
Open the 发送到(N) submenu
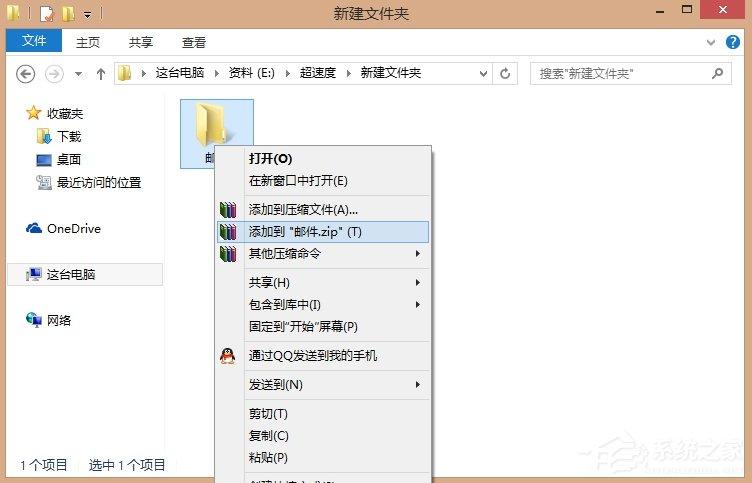[x=323, y=385]
